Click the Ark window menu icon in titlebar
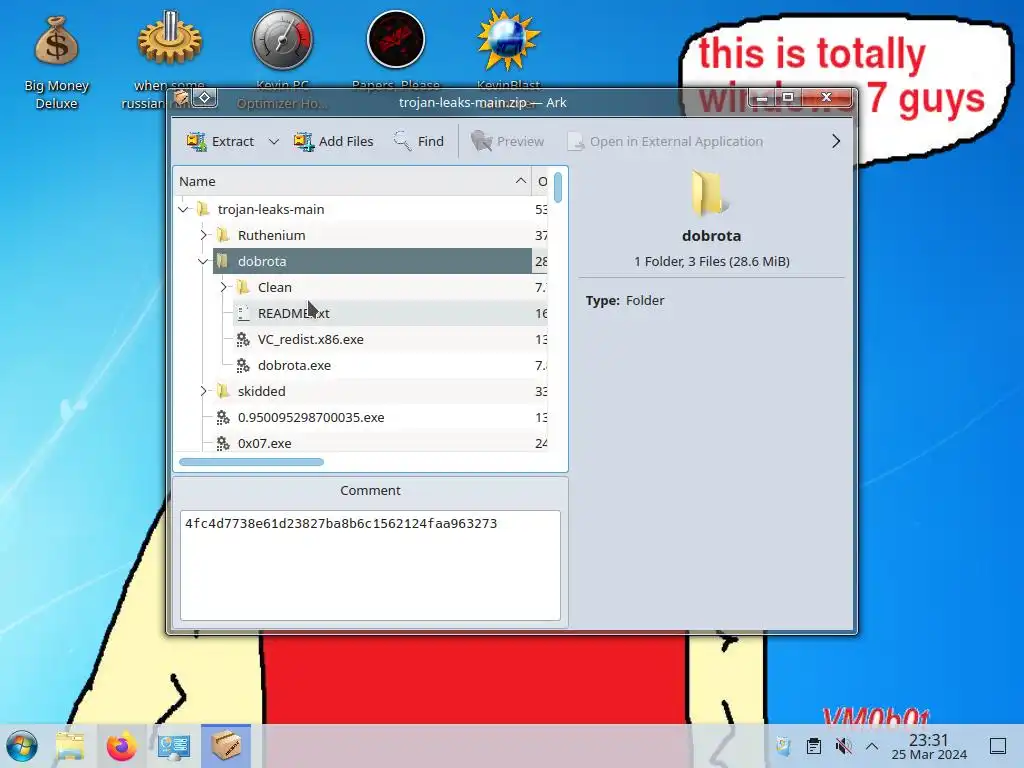The height and width of the screenshot is (768, 1024). coord(182,98)
